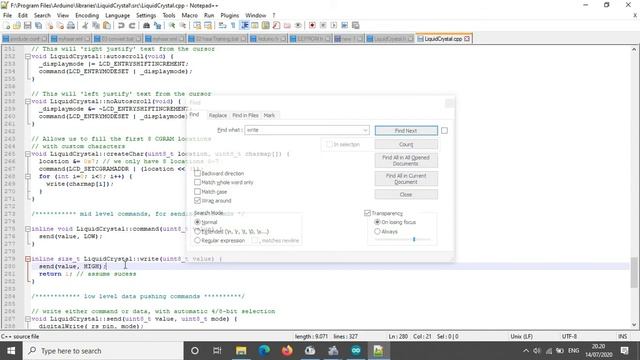Image resolution: width=640 pixels, height=360 pixels.
Task: Click Find All in All Opened Documents
Action: (406, 160)
